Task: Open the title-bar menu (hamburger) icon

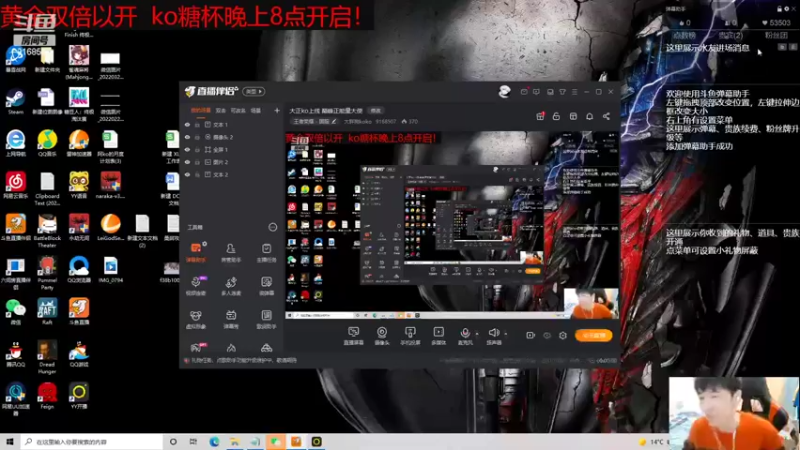Action: click(x=574, y=92)
